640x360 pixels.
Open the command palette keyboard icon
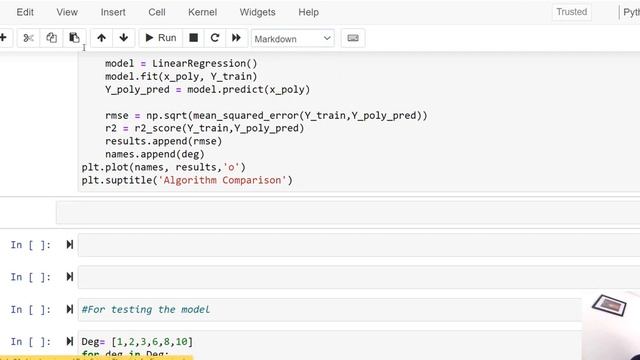(x=353, y=38)
